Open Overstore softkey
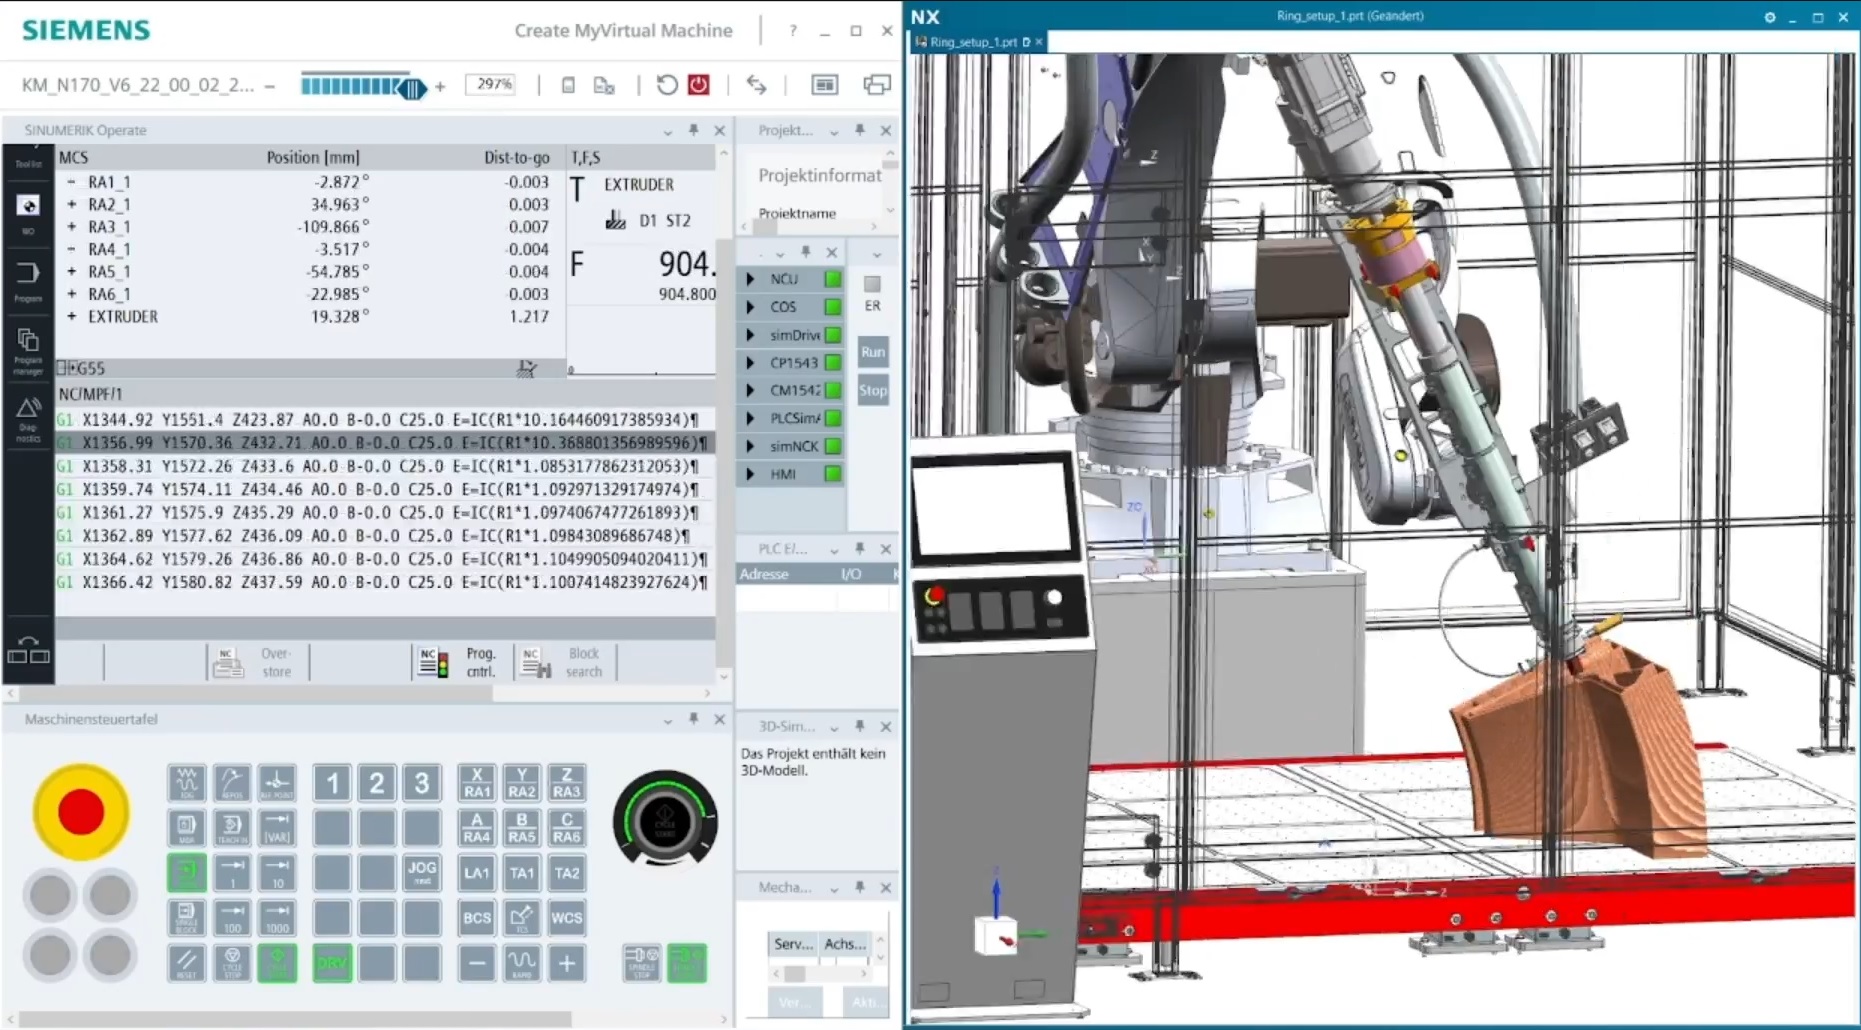1861x1030 pixels. pos(258,662)
